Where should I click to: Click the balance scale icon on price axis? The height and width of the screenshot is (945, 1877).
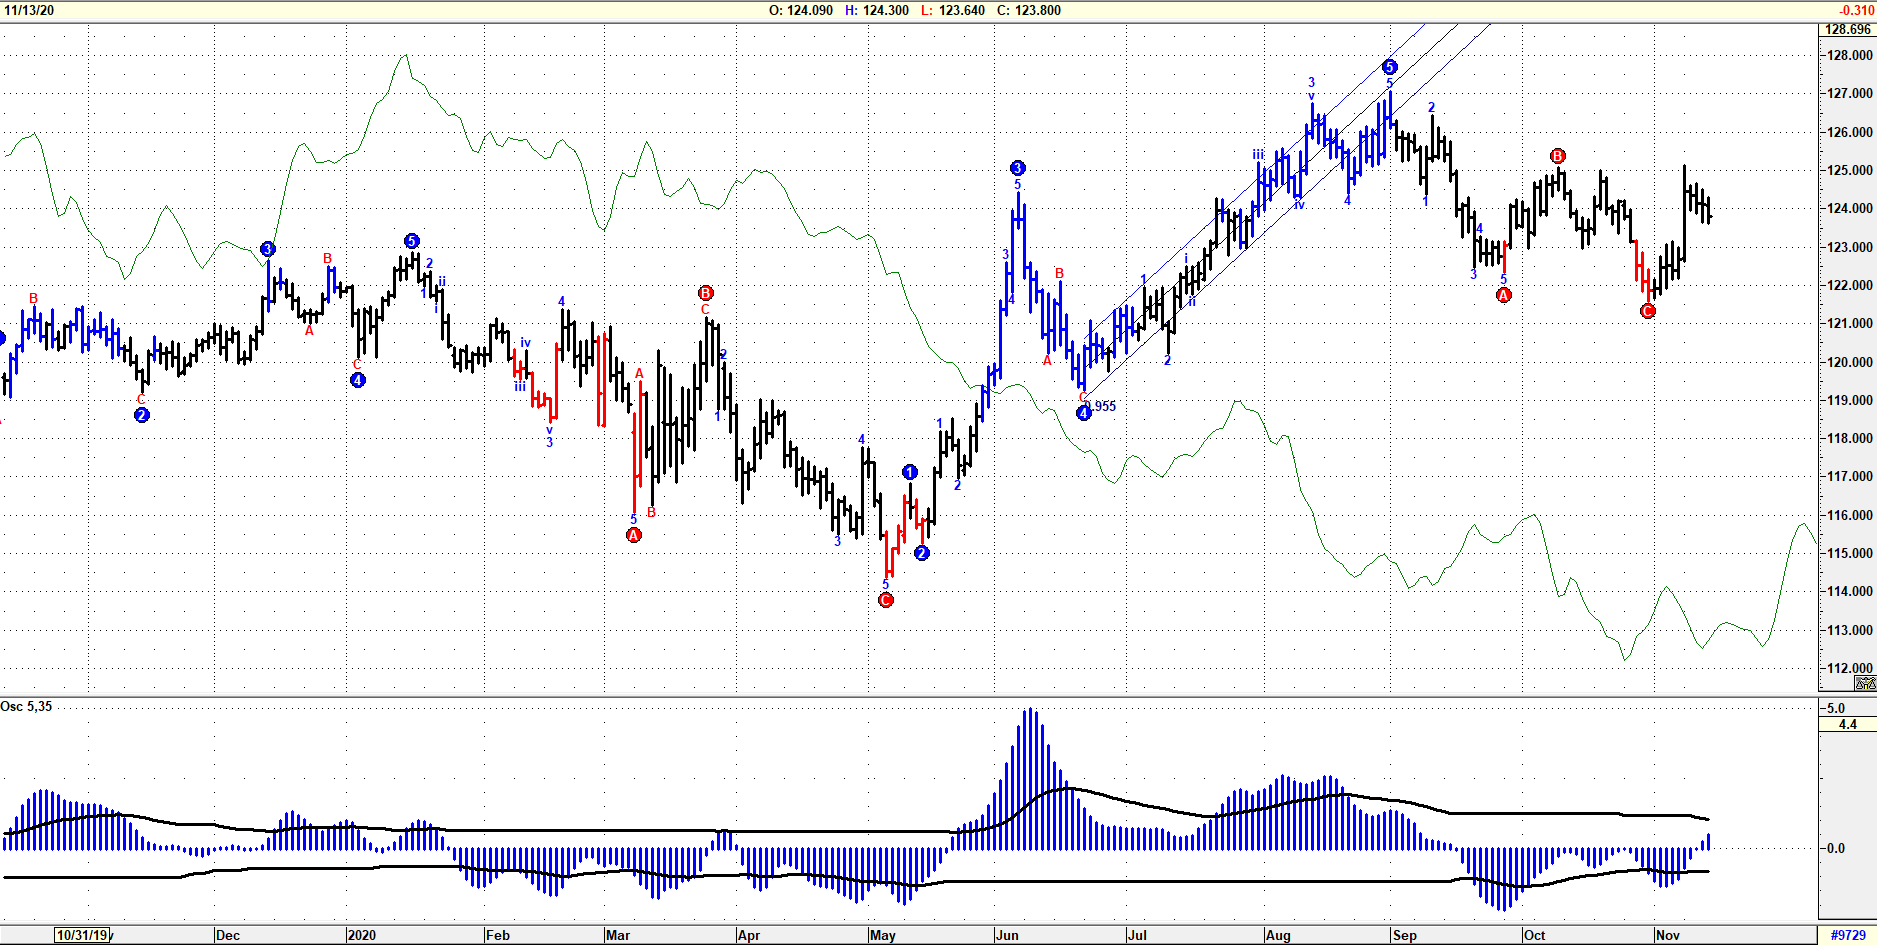click(x=1865, y=684)
